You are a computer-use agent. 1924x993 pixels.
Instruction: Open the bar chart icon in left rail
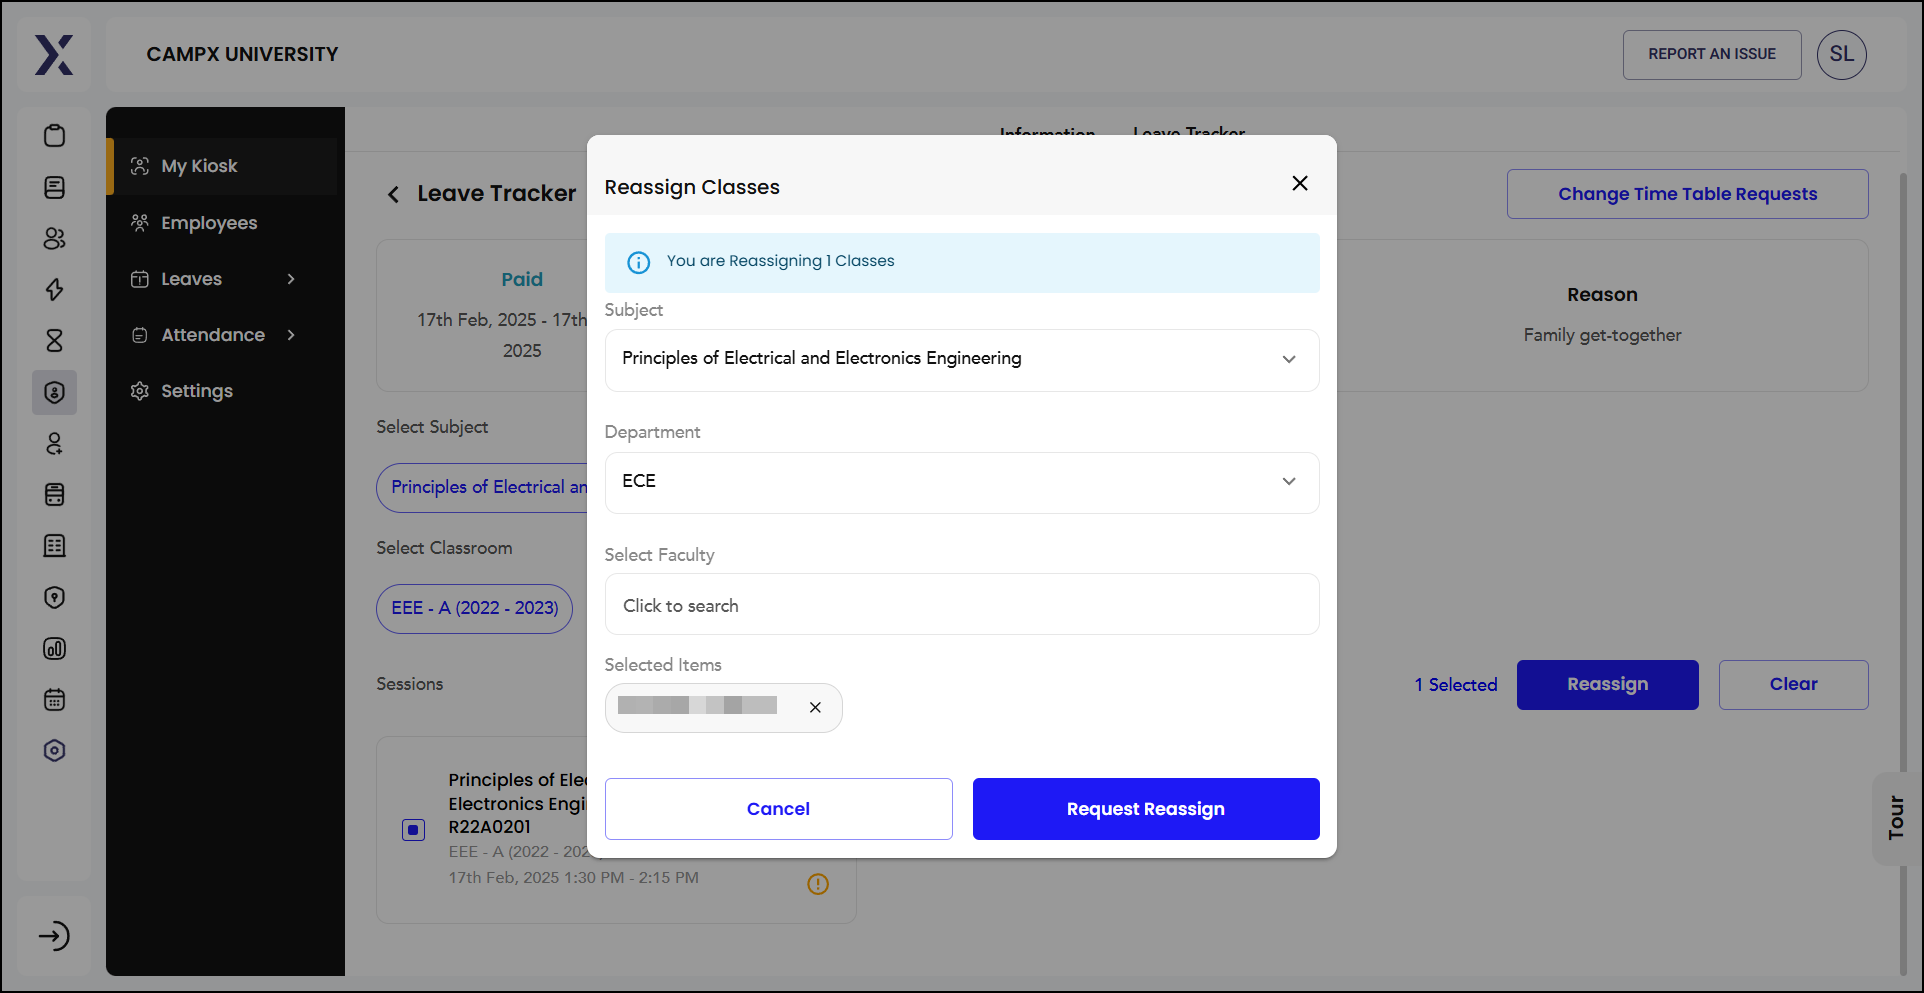[x=55, y=648]
